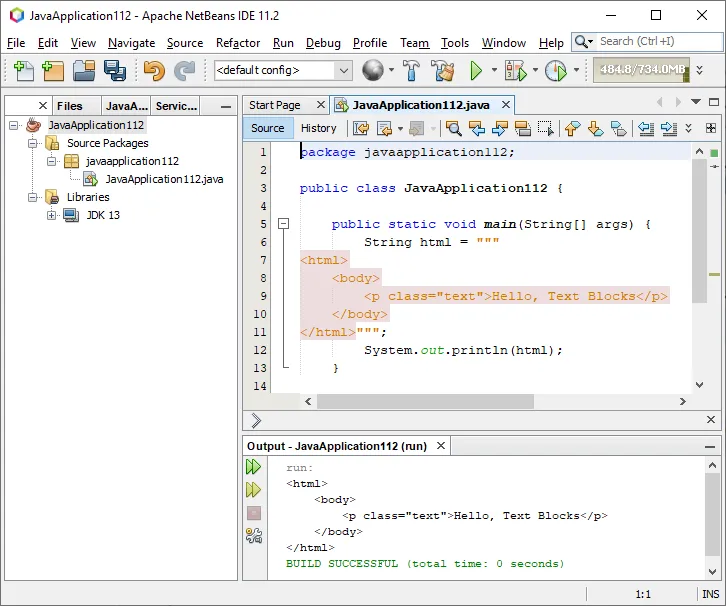The width and height of the screenshot is (726, 606).
Task: Open Output panel settings wrench icon
Action: pyautogui.click(x=254, y=536)
